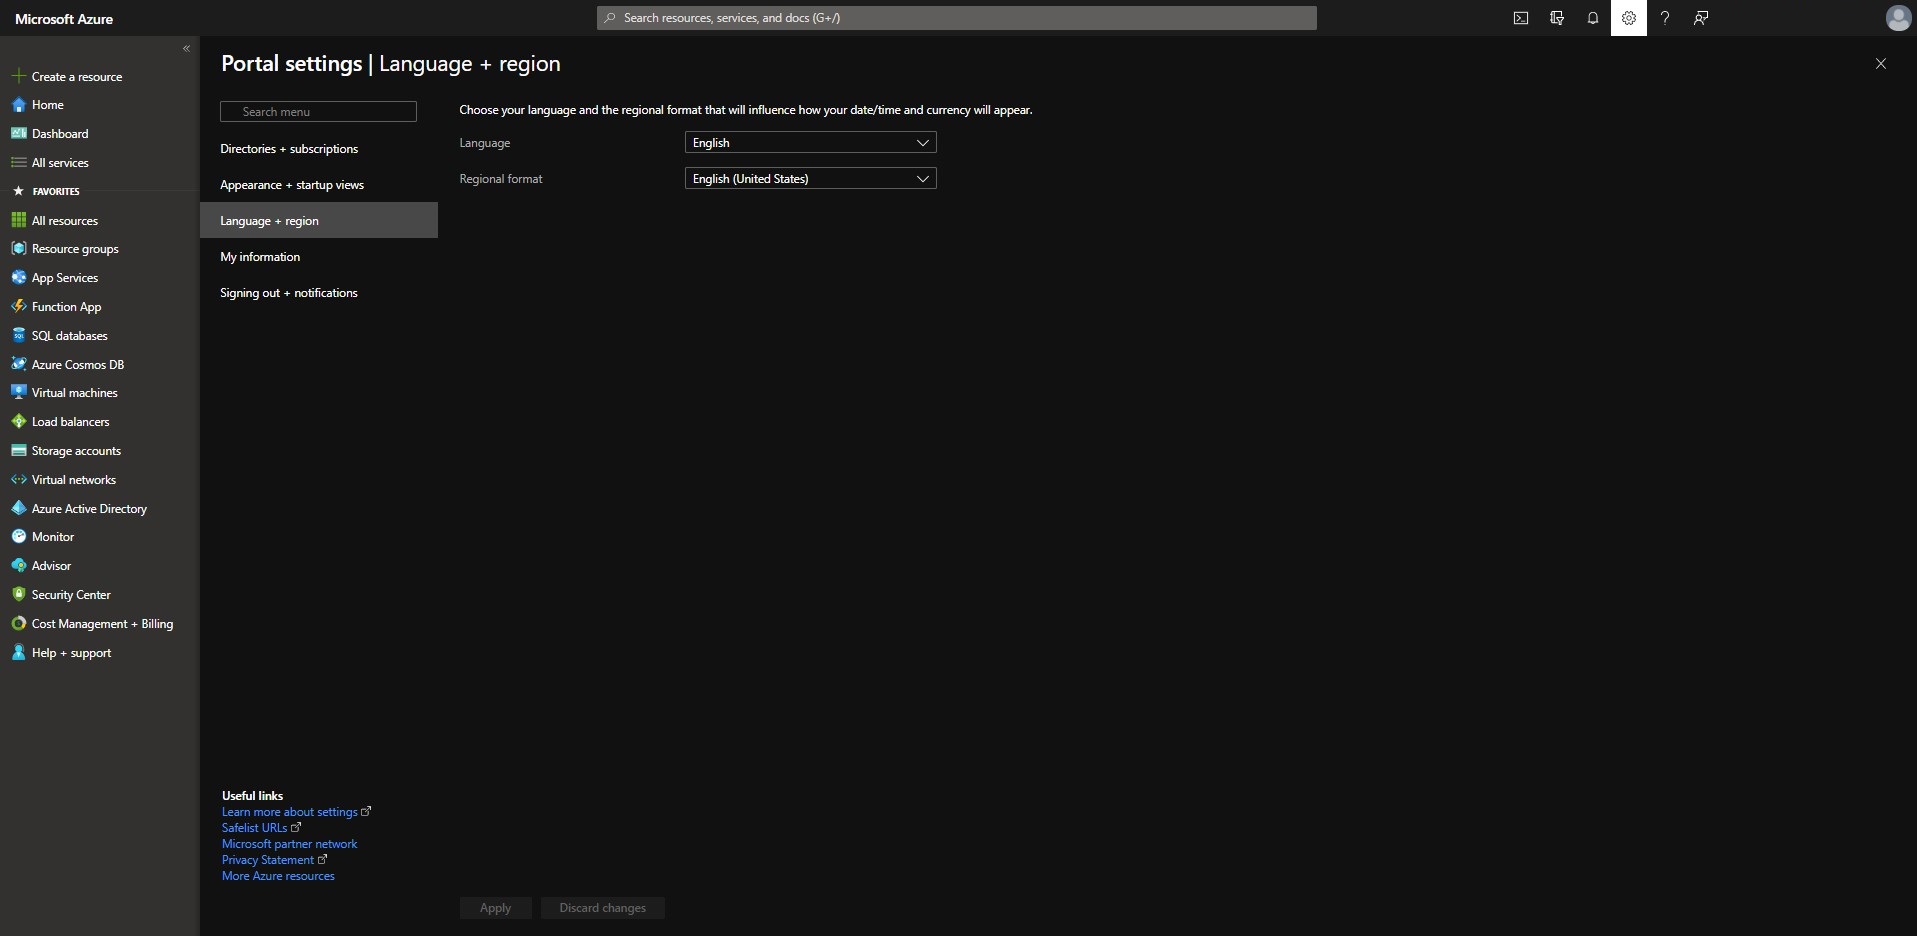Click the notifications bell icon

point(1592,18)
